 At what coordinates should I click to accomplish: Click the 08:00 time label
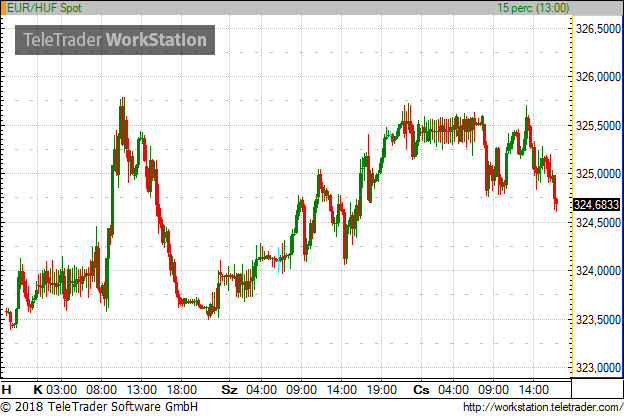pyautogui.click(x=101, y=389)
